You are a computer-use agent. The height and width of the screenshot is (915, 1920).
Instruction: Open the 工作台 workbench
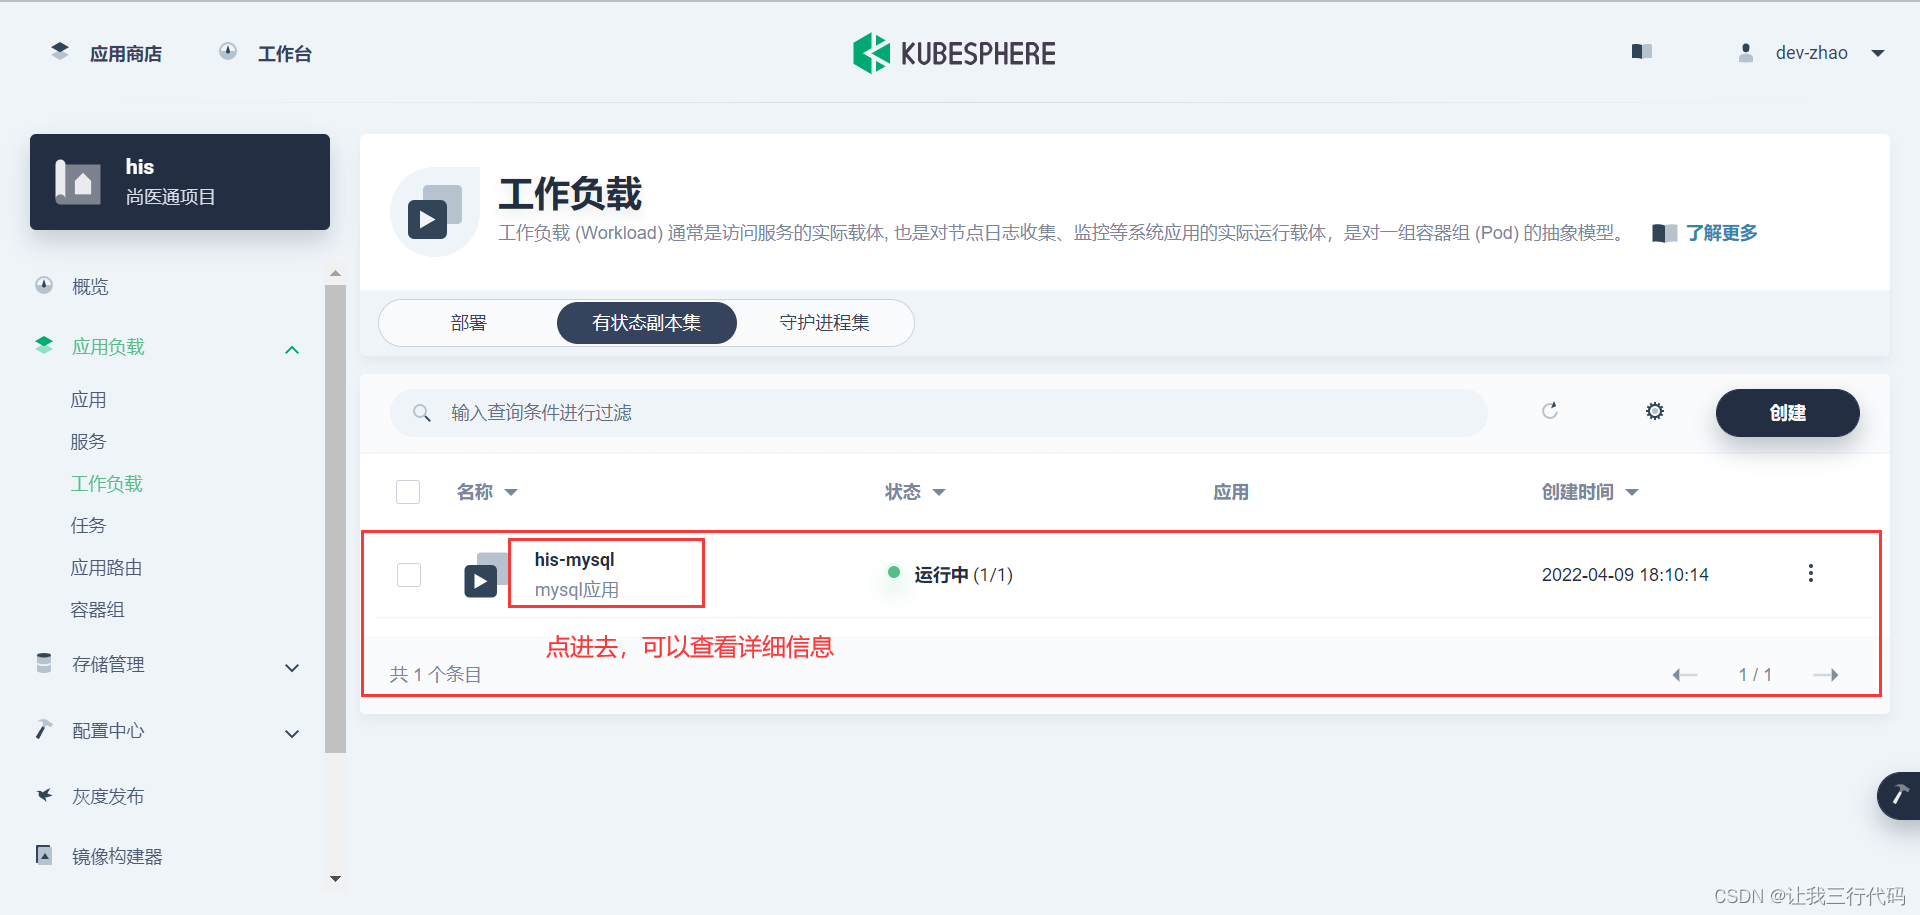265,53
